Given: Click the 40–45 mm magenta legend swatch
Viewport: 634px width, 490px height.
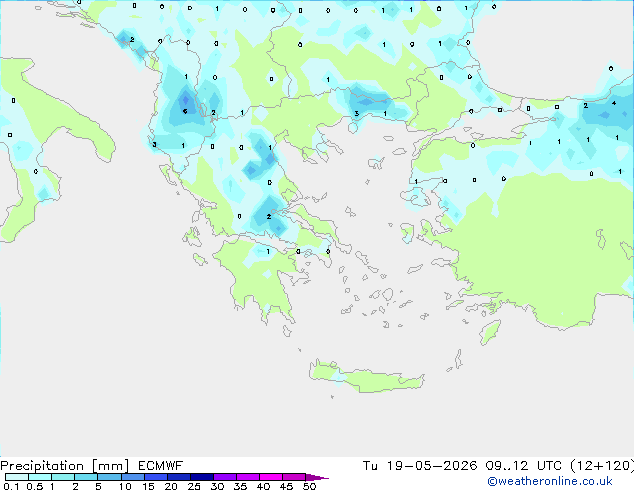Looking at the screenshot, I should [x=271, y=477].
